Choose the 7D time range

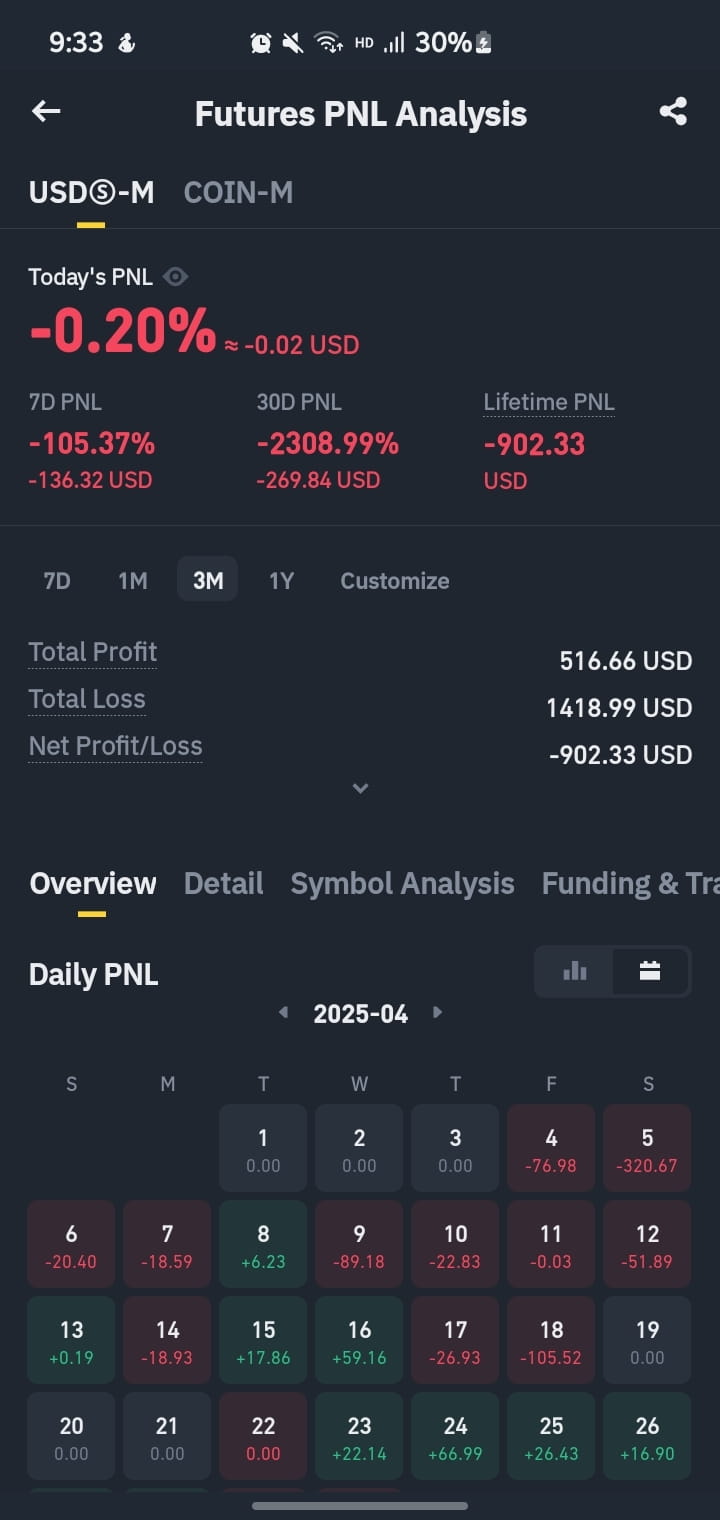(x=57, y=580)
